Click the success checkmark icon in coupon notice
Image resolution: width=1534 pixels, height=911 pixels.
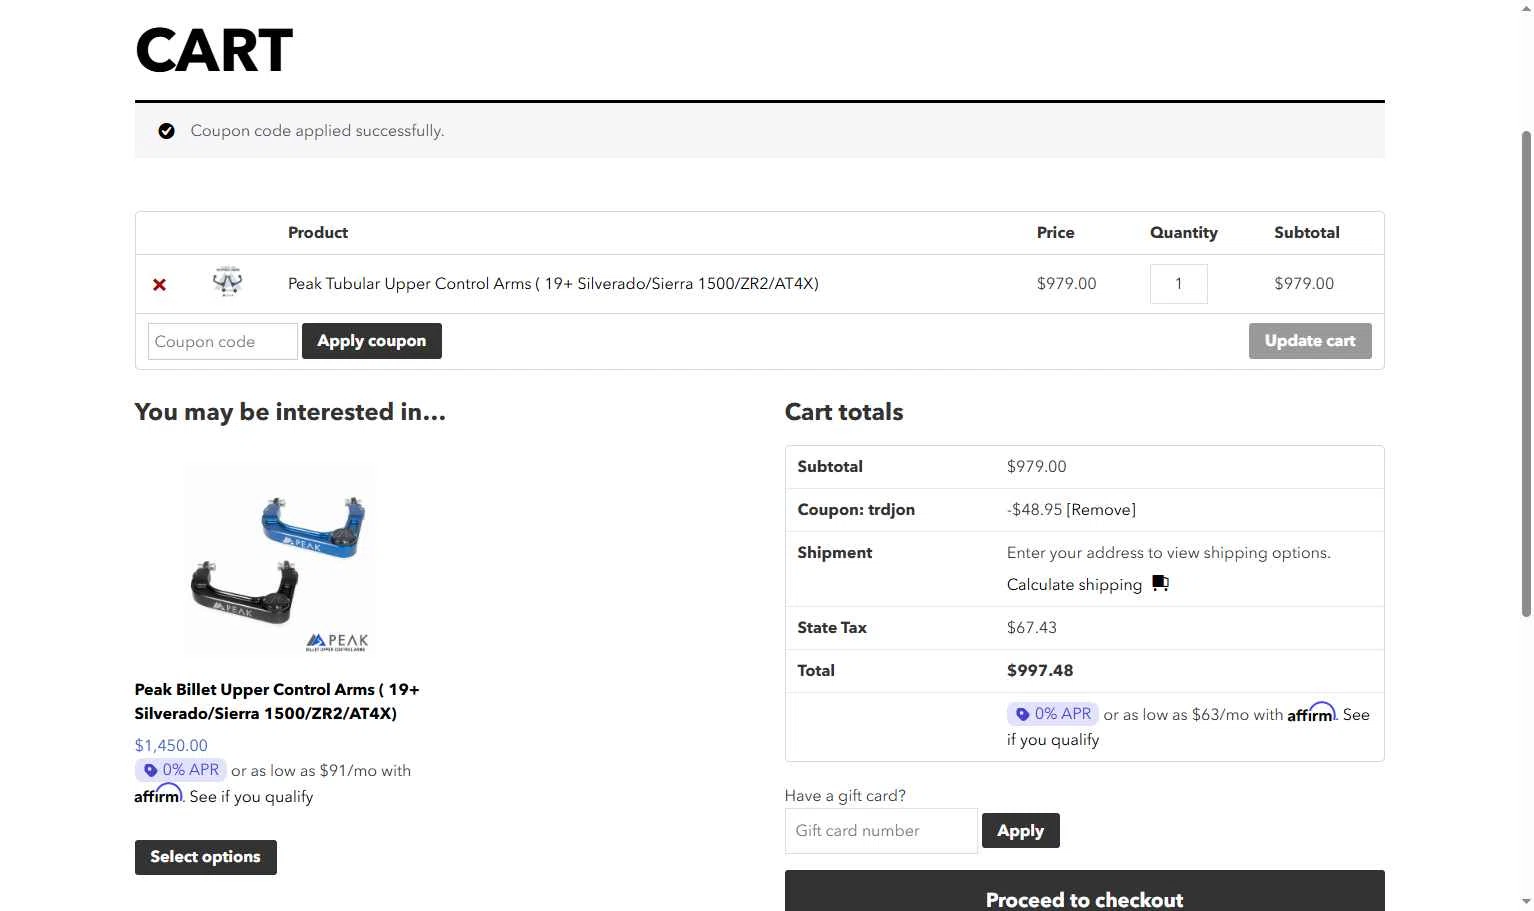pos(167,131)
